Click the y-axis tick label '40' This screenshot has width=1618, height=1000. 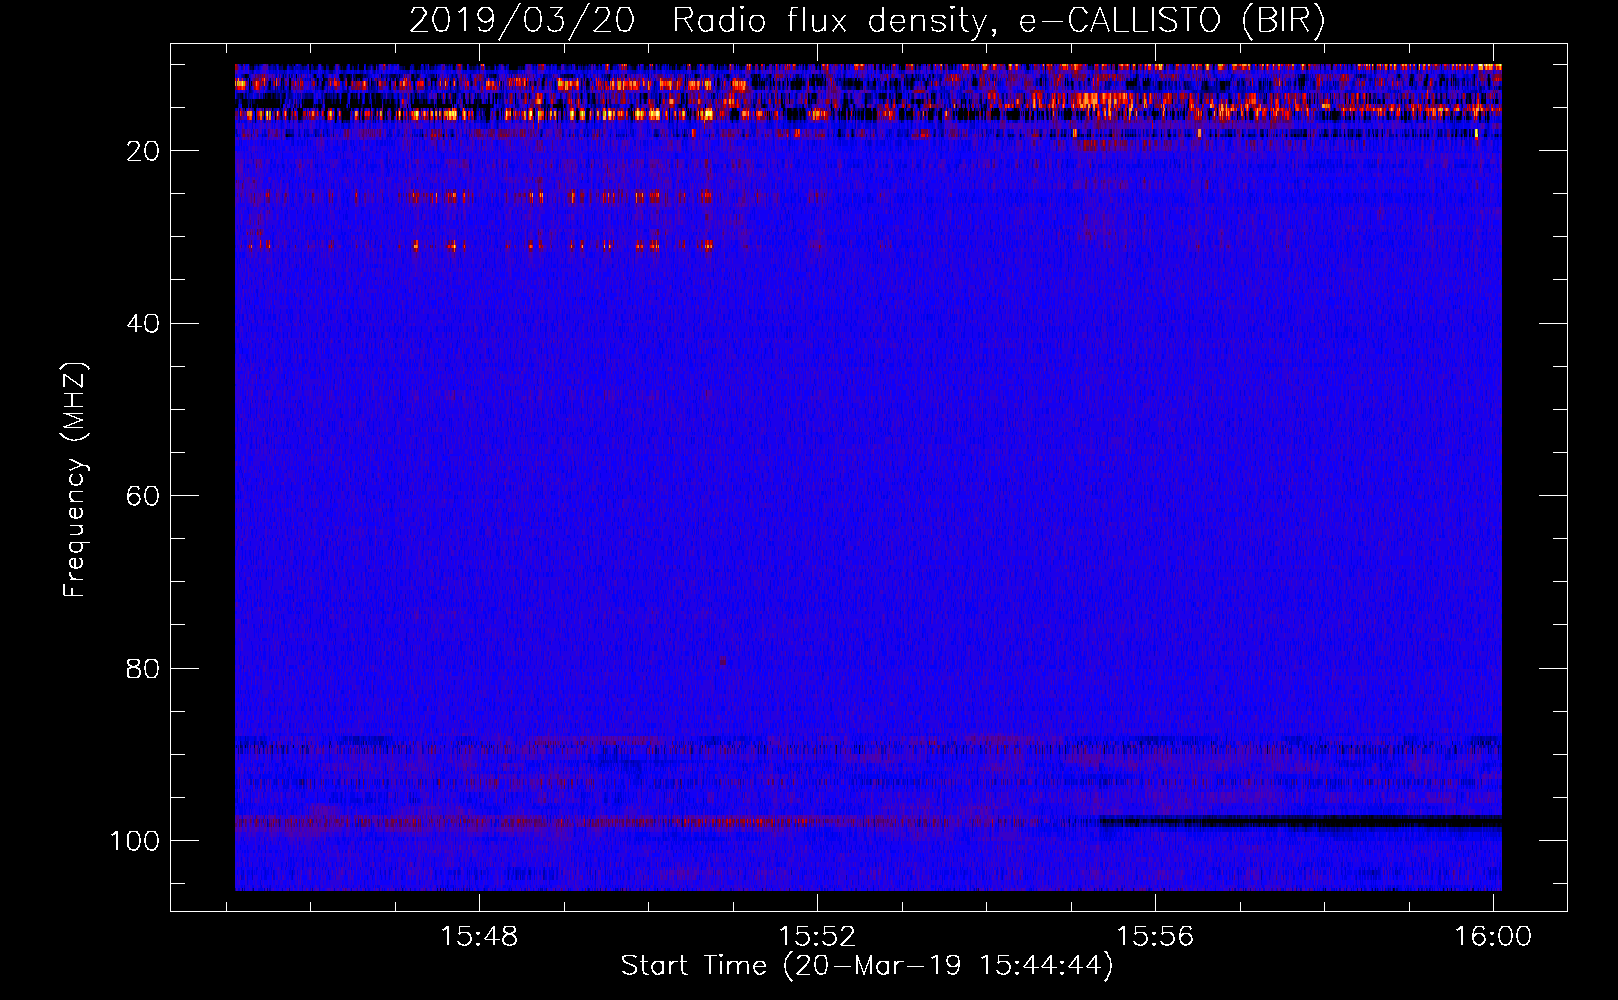[x=143, y=324]
